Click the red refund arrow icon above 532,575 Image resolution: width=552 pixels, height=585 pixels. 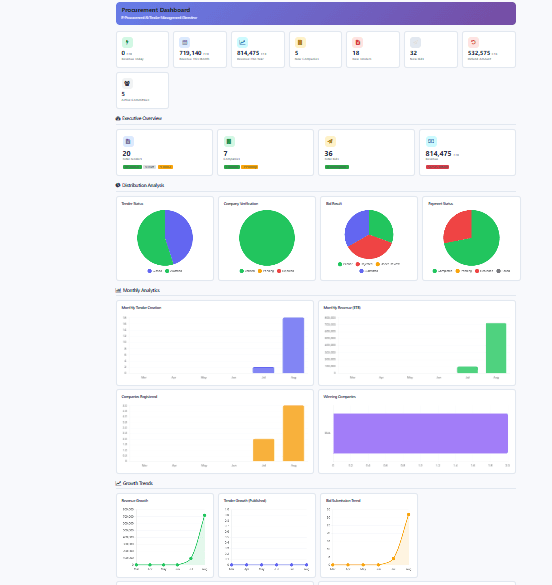473,43
